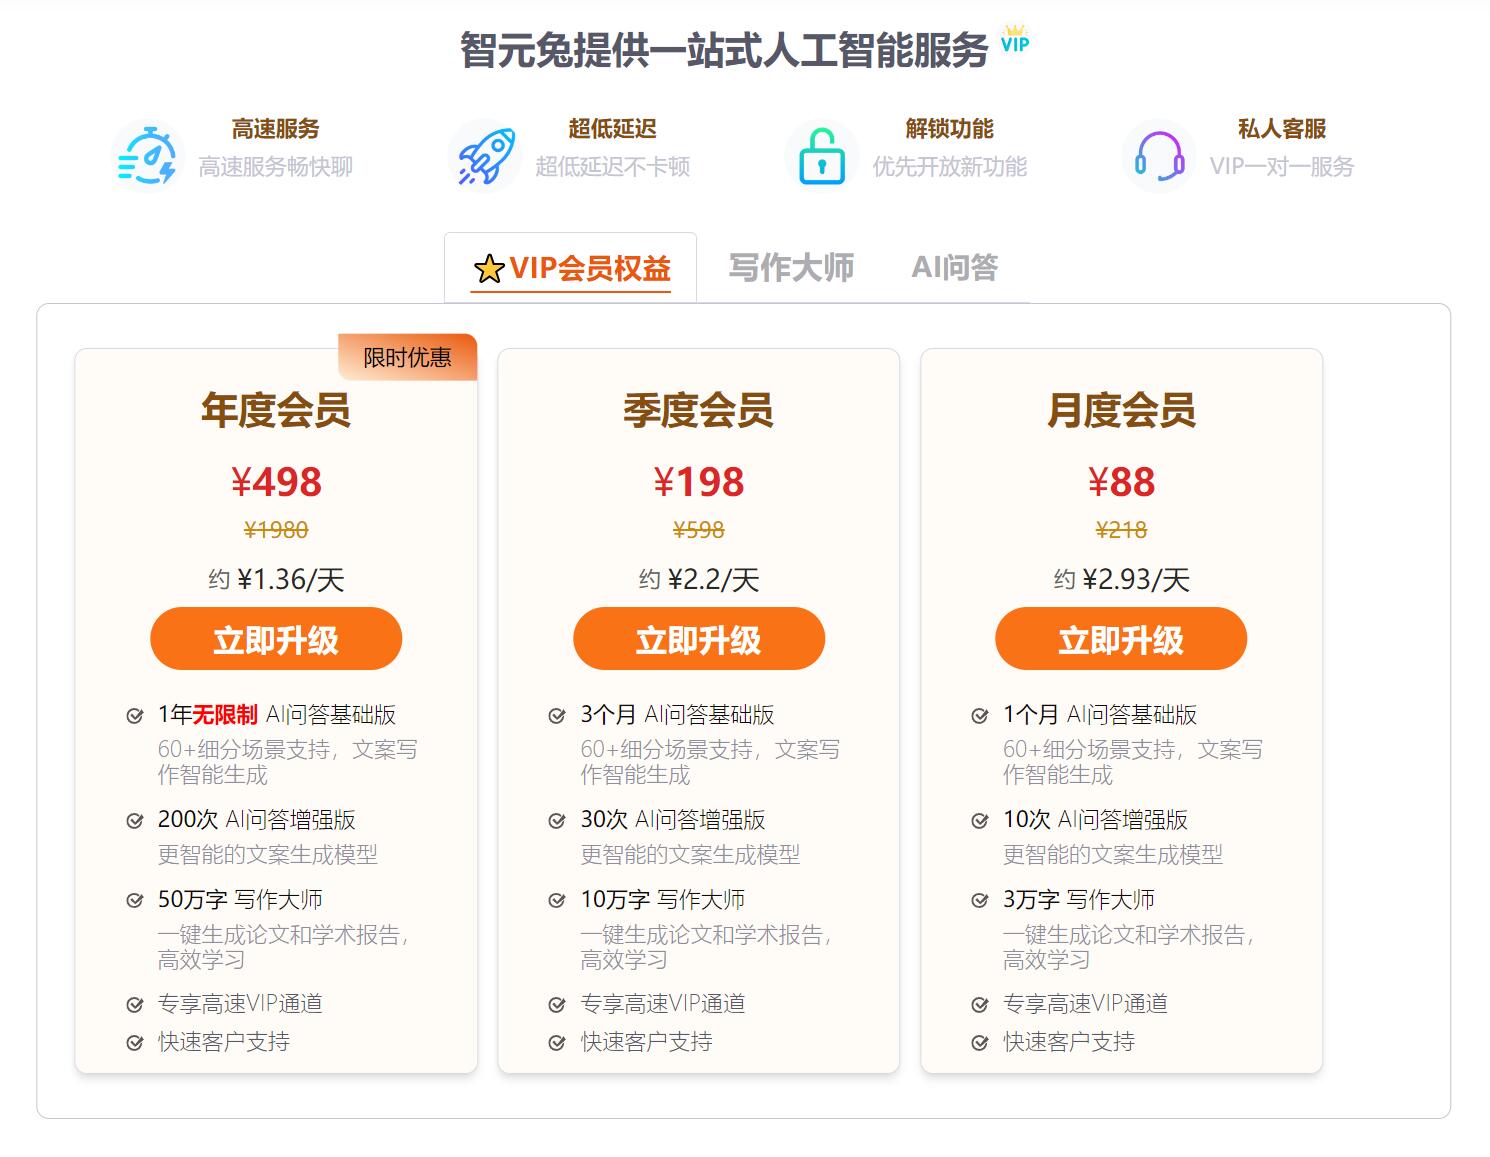The width and height of the screenshot is (1490, 1157).
Task: Click the padlock icon for 解锁功能
Action: pyautogui.click(x=822, y=155)
